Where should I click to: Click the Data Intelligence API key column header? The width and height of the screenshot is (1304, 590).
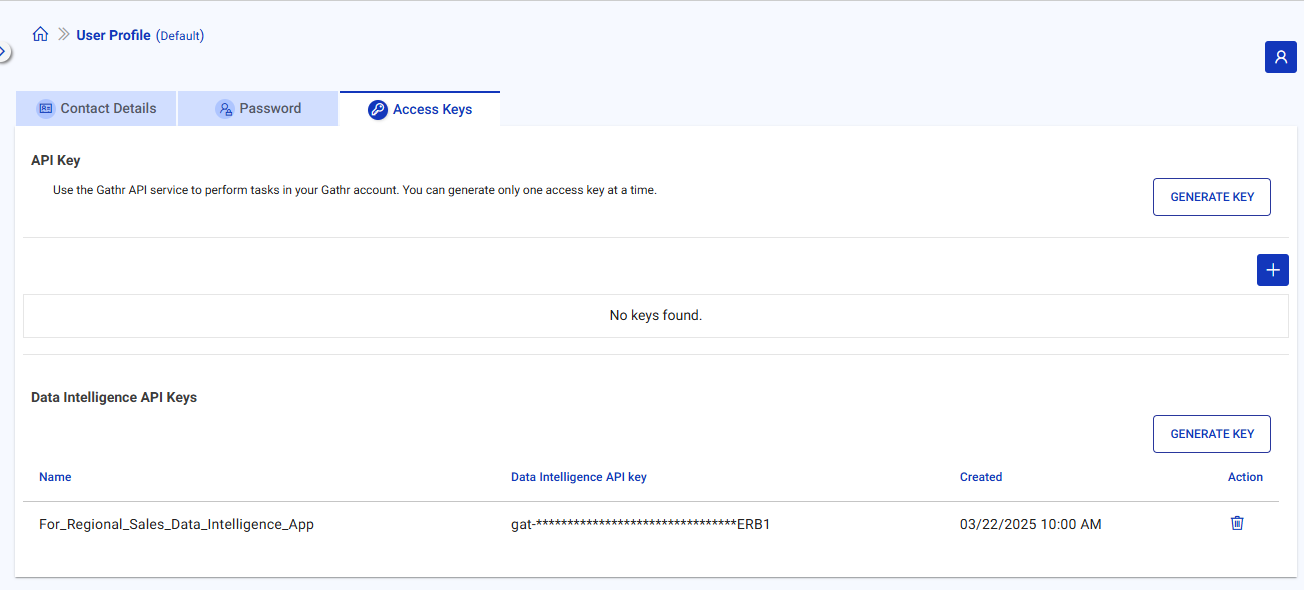[x=579, y=477]
